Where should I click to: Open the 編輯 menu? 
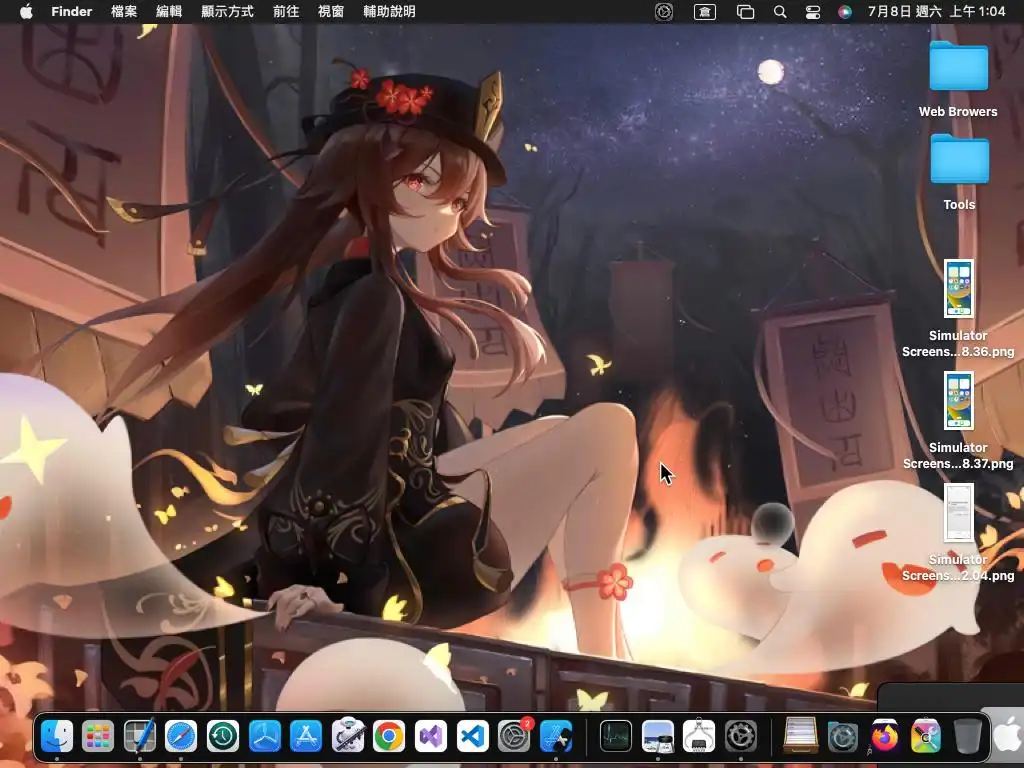[168, 11]
